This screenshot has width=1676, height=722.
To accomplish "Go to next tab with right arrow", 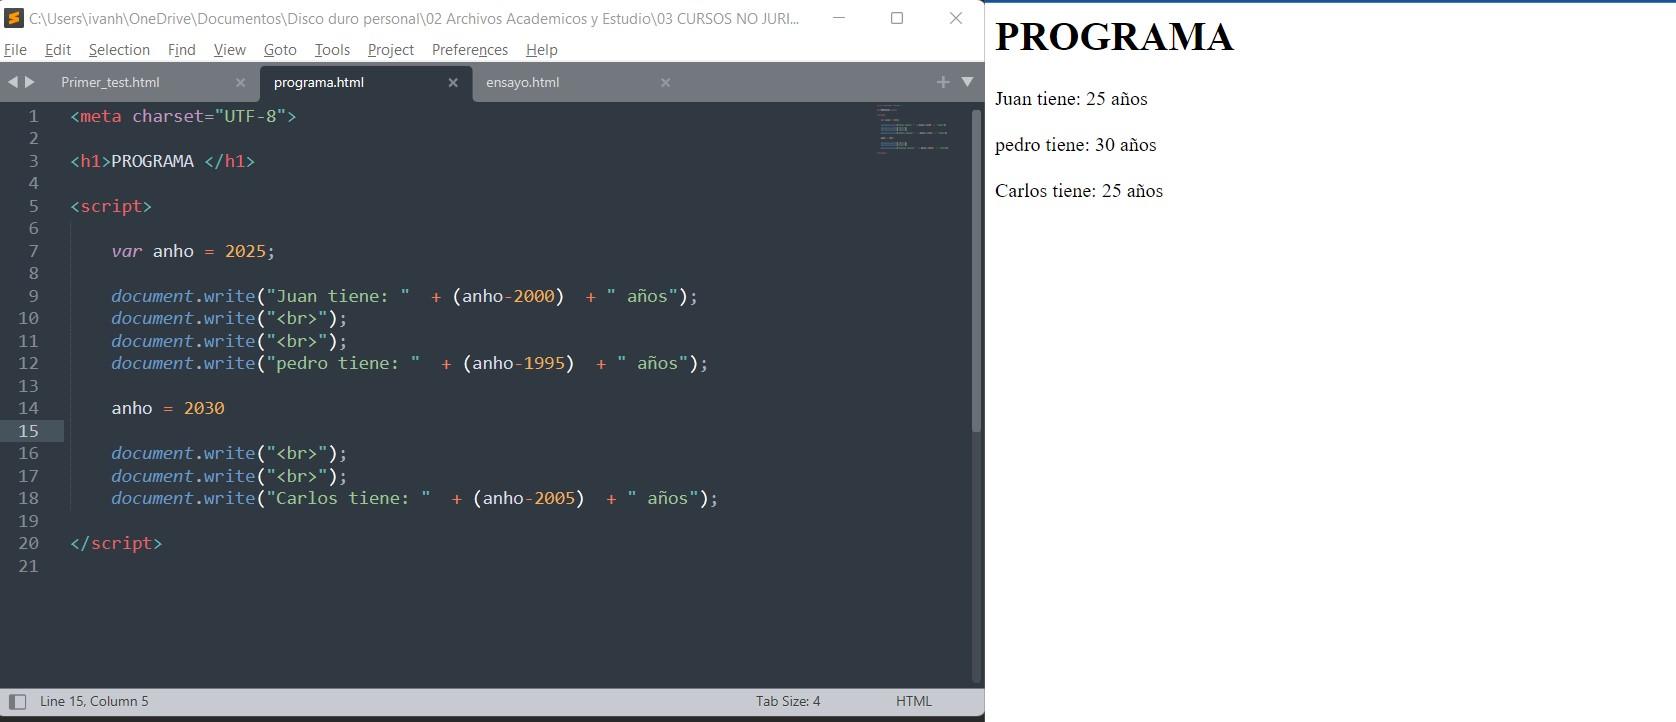I will pos(30,82).
